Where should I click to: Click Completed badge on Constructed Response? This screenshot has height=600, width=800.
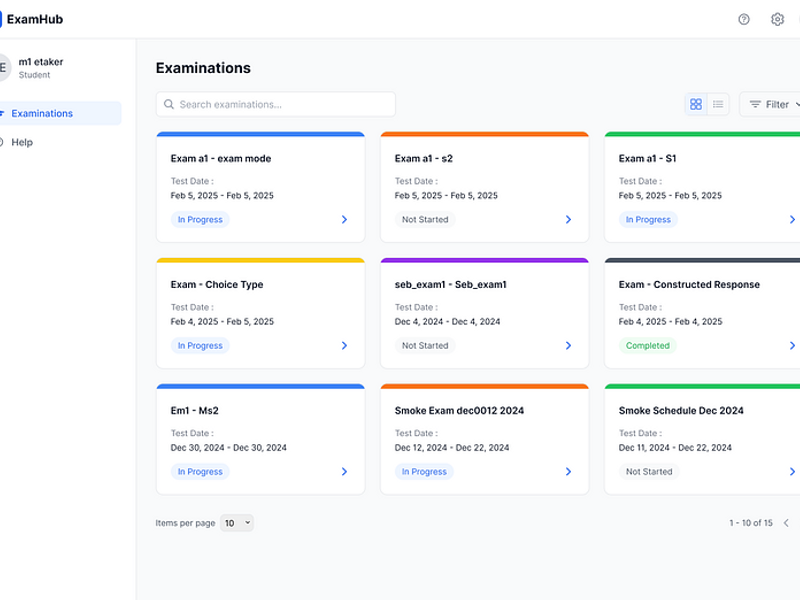pos(648,345)
